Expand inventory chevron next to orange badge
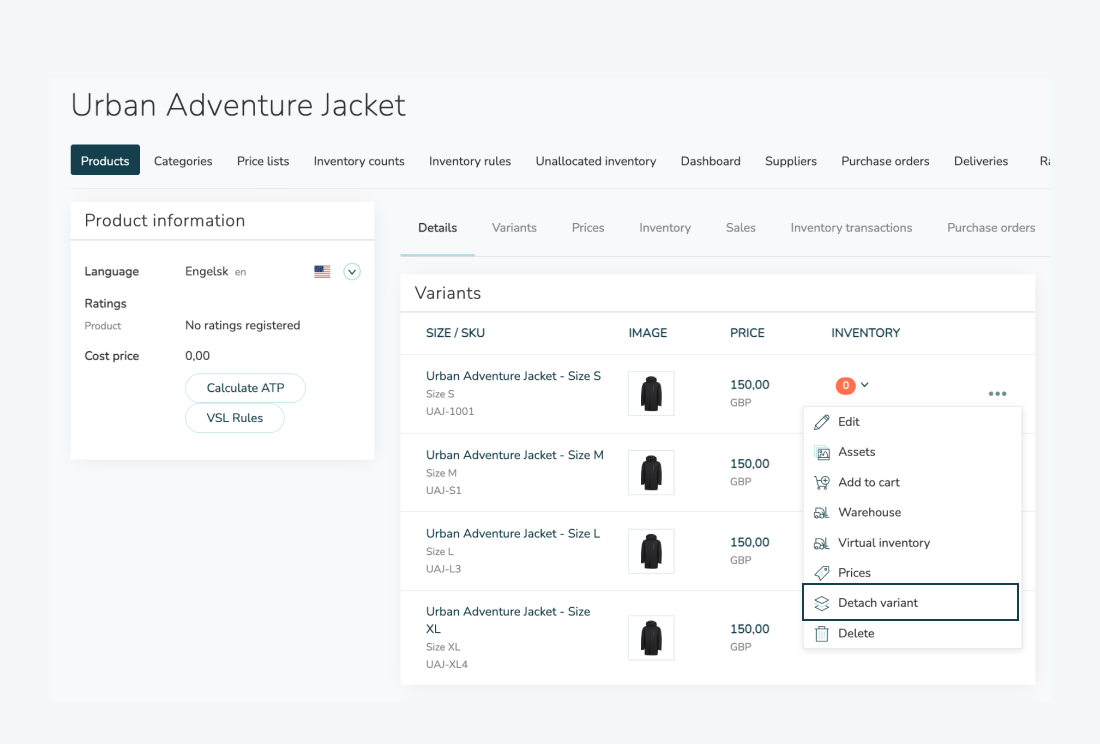1100x744 pixels. coord(865,385)
